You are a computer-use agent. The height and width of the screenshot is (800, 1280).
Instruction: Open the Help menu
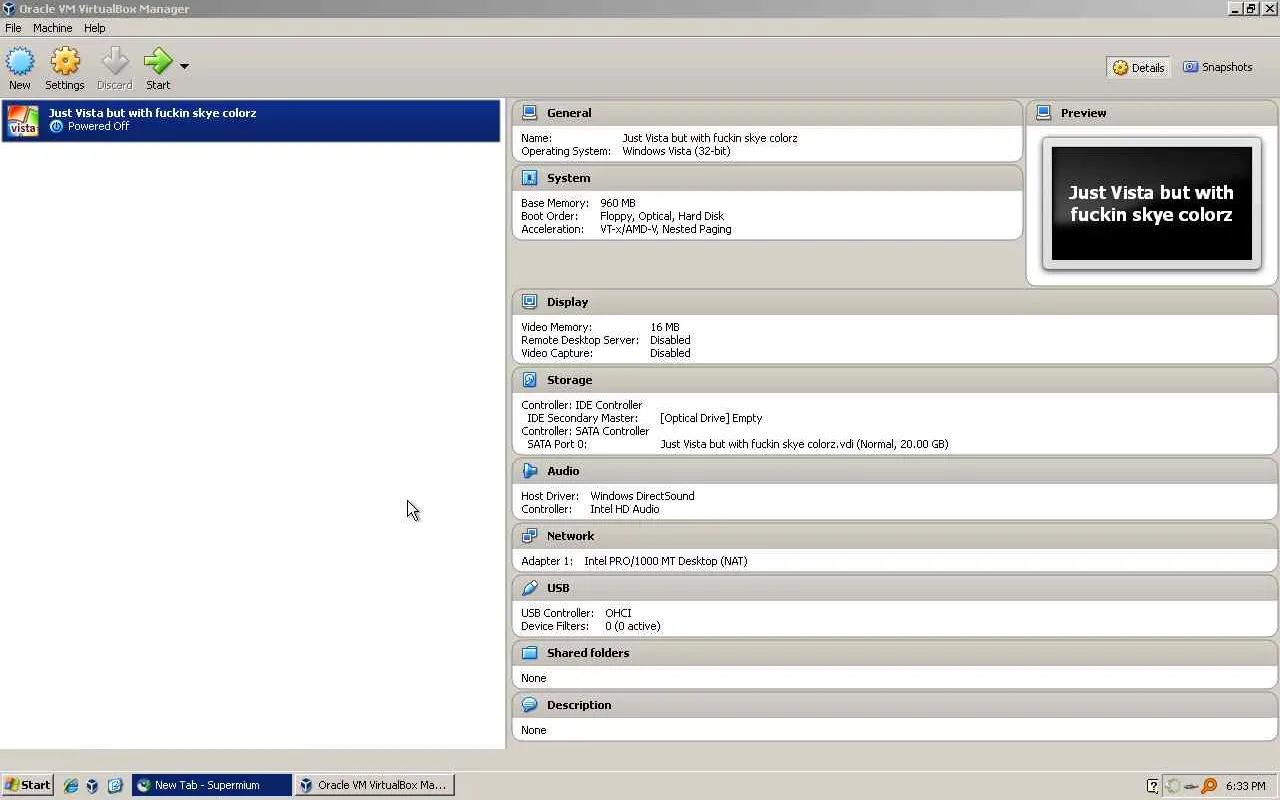click(x=95, y=28)
